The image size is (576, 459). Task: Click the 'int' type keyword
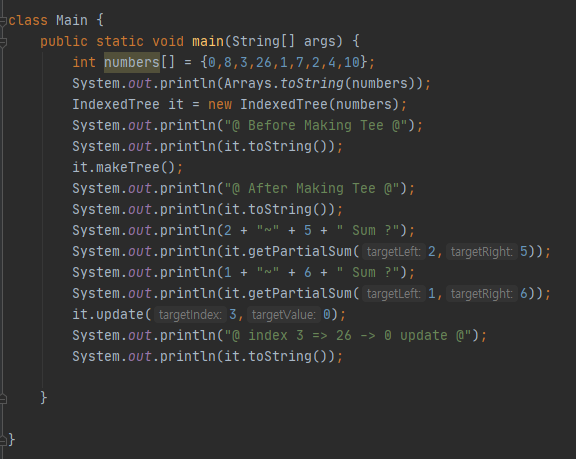pos(84,62)
